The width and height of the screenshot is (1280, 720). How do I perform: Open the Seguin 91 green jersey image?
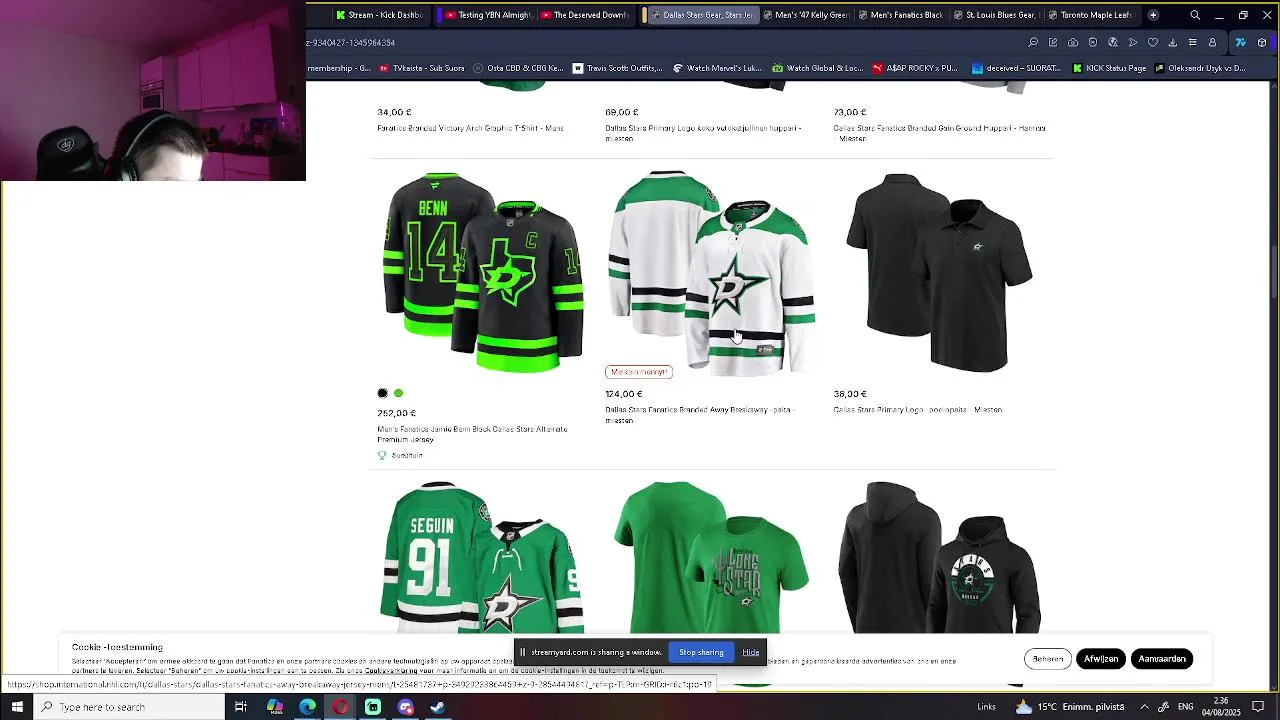click(483, 556)
